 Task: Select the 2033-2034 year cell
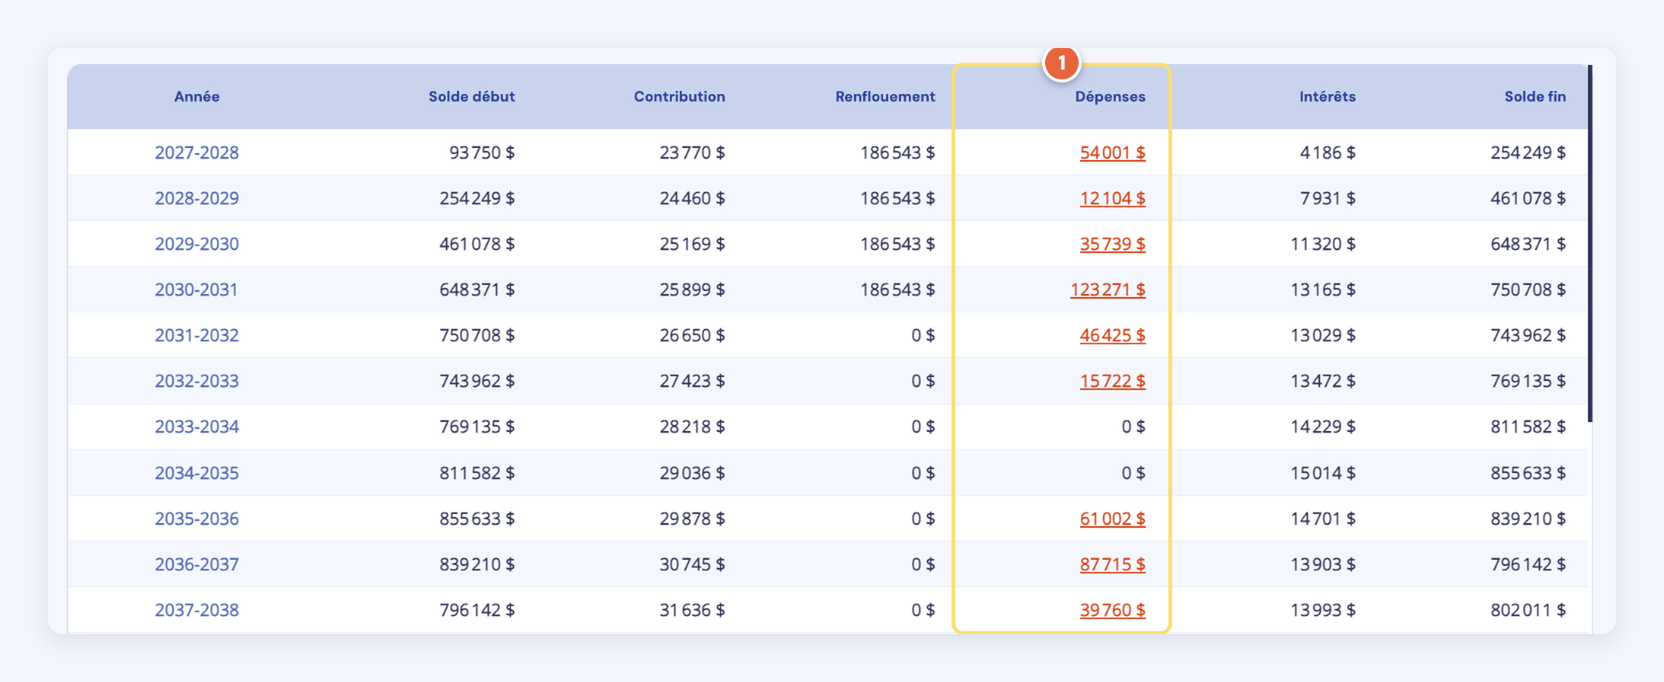pos(197,427)
